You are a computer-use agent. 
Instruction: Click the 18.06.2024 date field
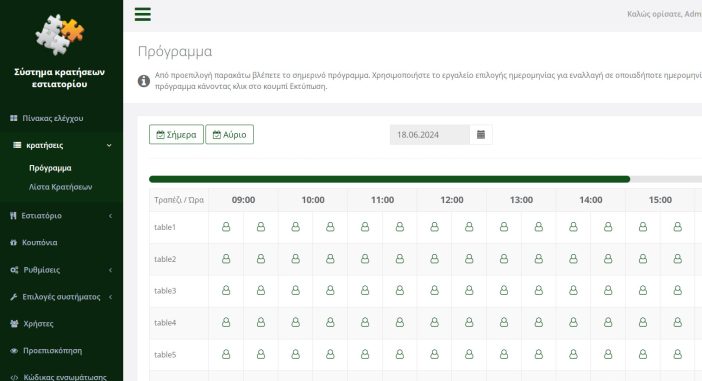pos(430,134)
